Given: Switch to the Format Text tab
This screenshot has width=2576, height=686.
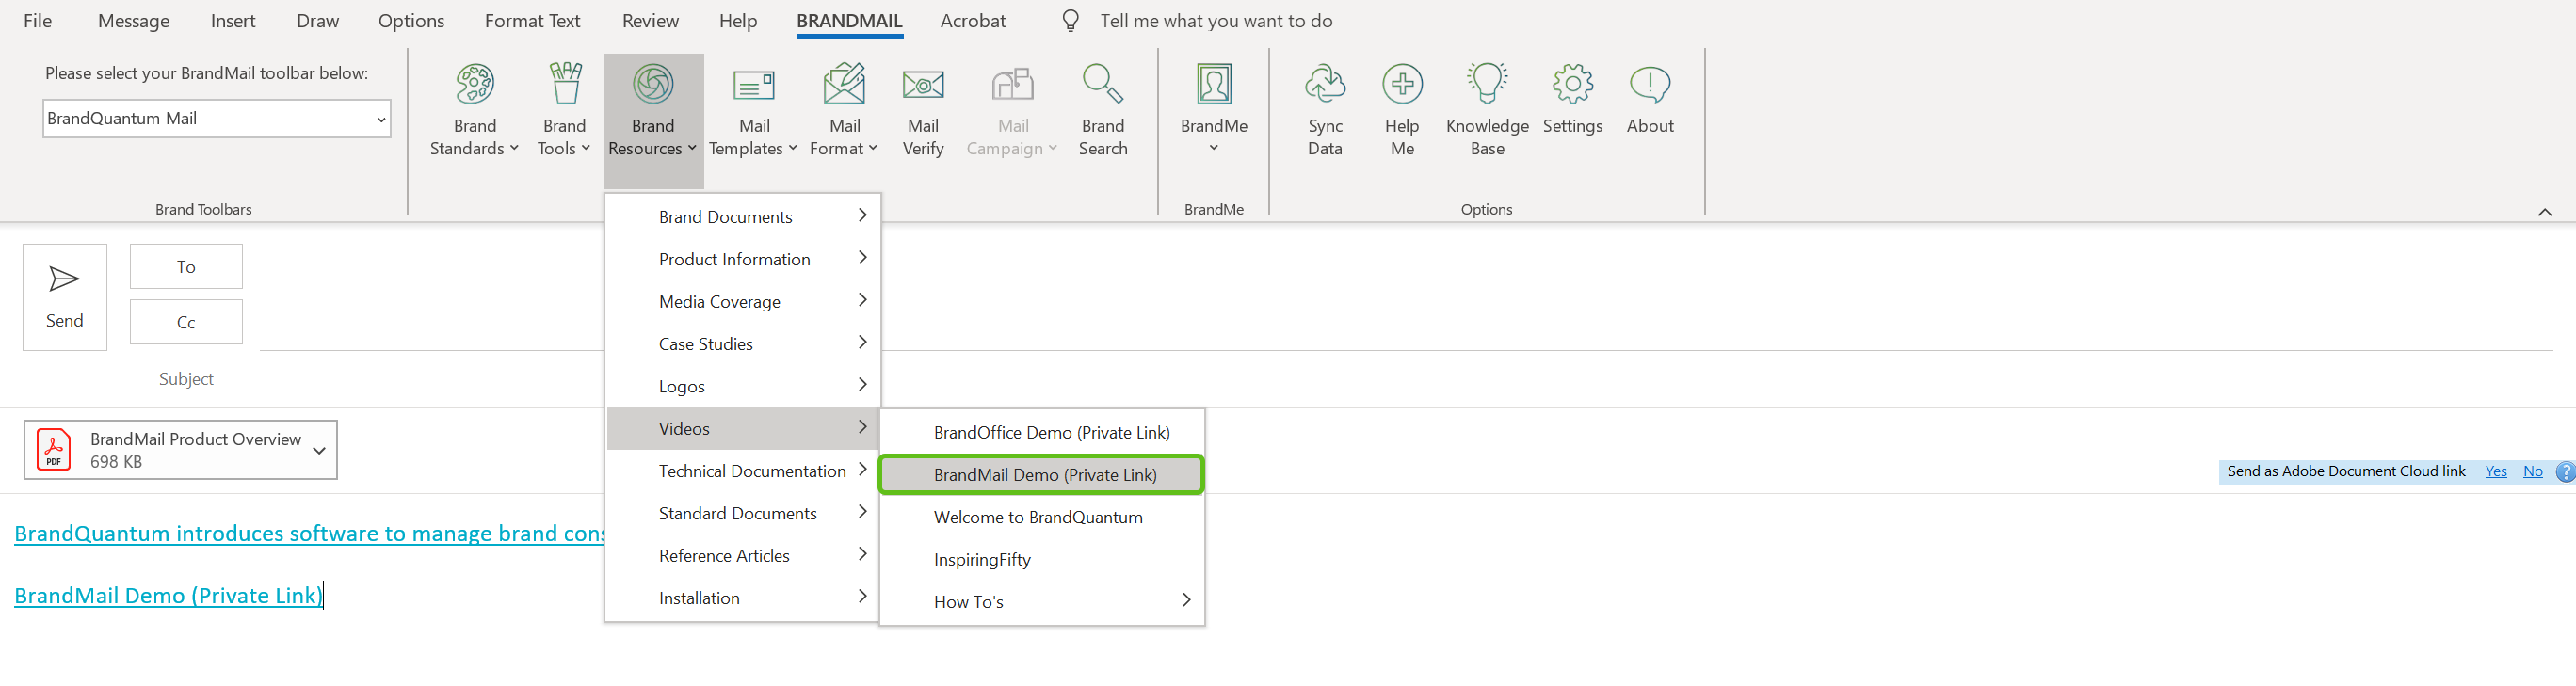Looking at the screenshot, I should (x=532, y=21).
